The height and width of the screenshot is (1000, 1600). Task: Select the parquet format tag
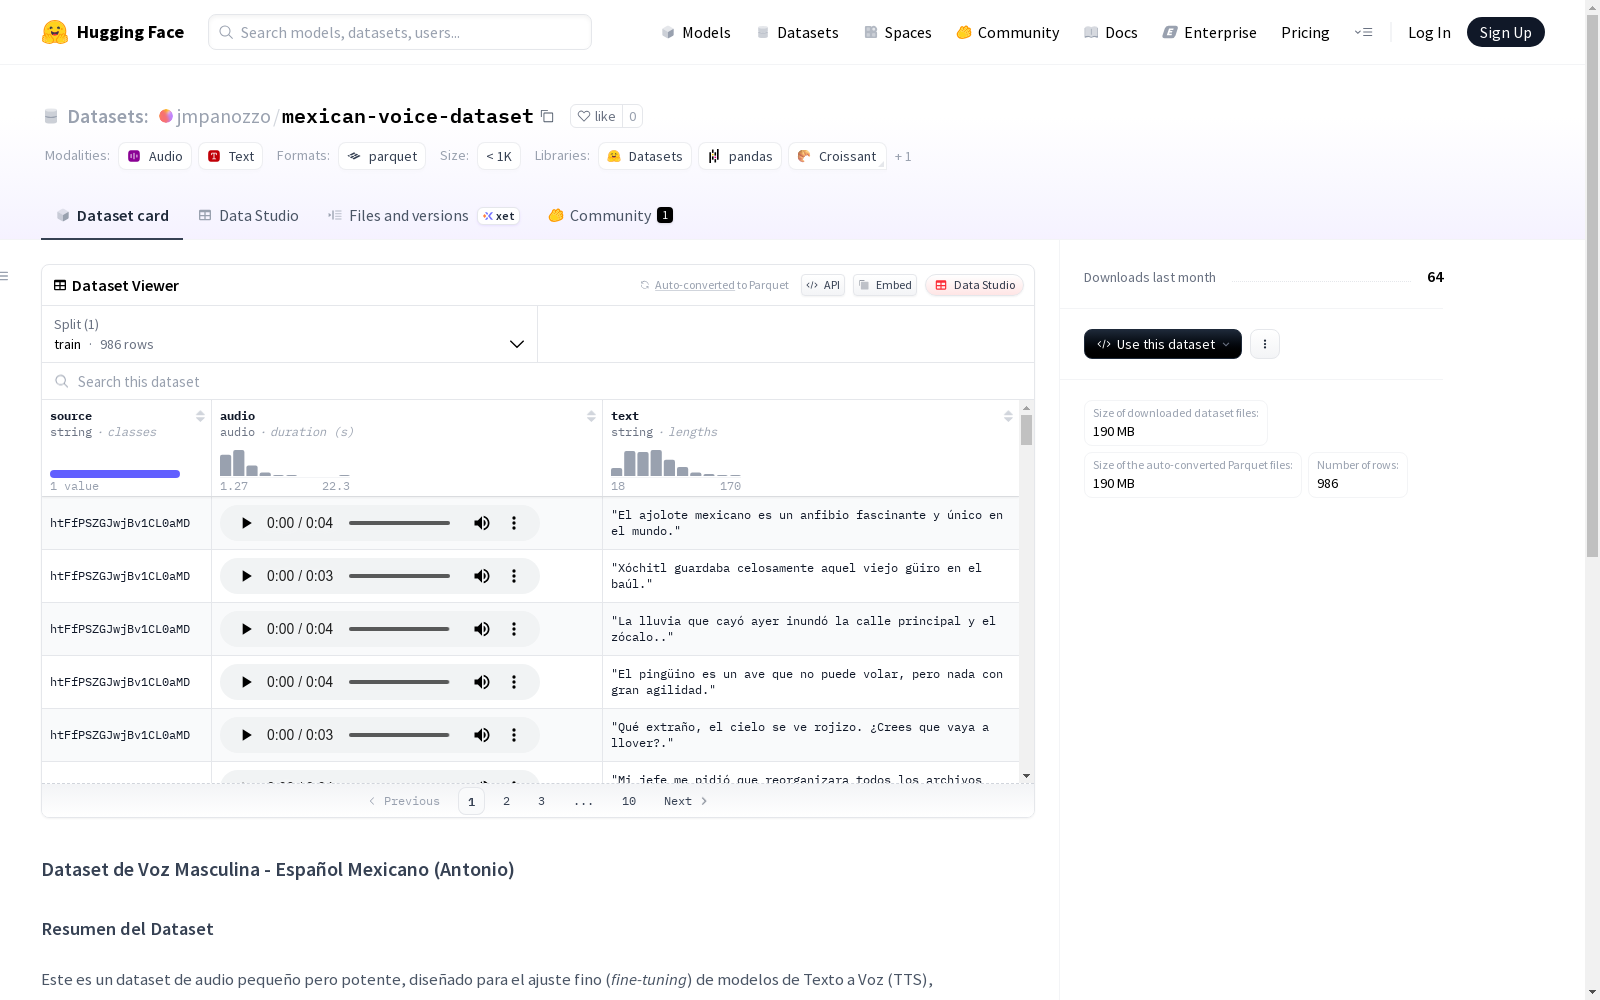[382, 156]
